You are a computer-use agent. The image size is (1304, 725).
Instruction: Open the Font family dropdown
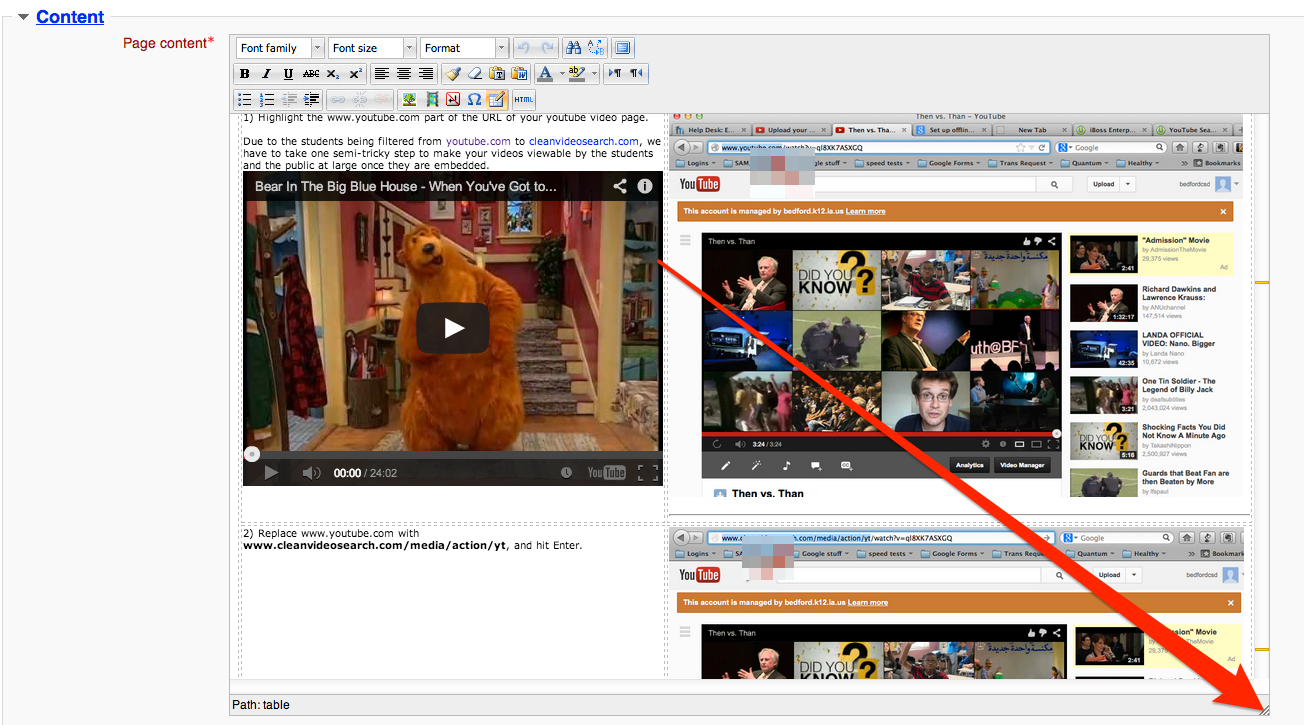[280, 48]
